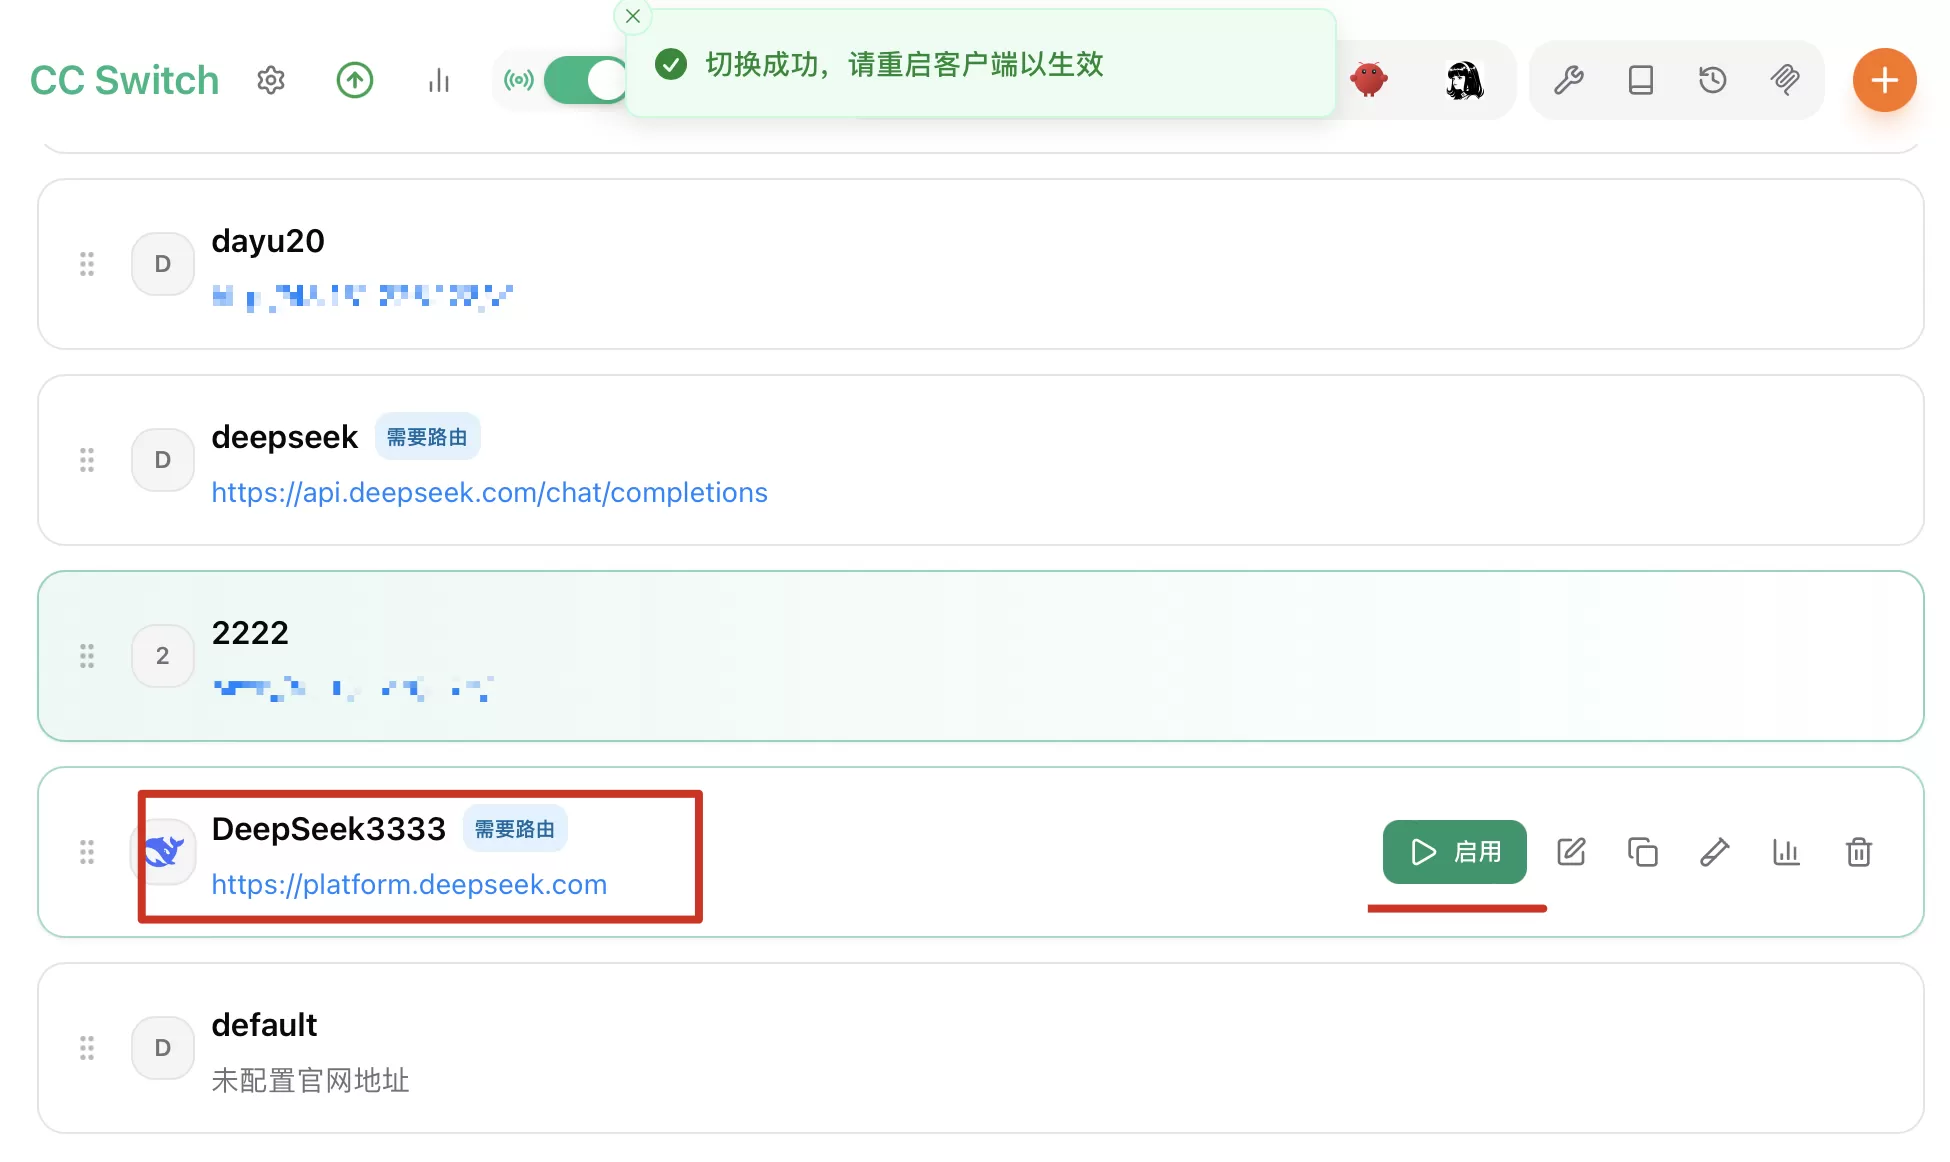Image resolution: width=1950 pixels, height=1162 pixels.
Task: Select the 2222 provider name
Action: point(250,633)
